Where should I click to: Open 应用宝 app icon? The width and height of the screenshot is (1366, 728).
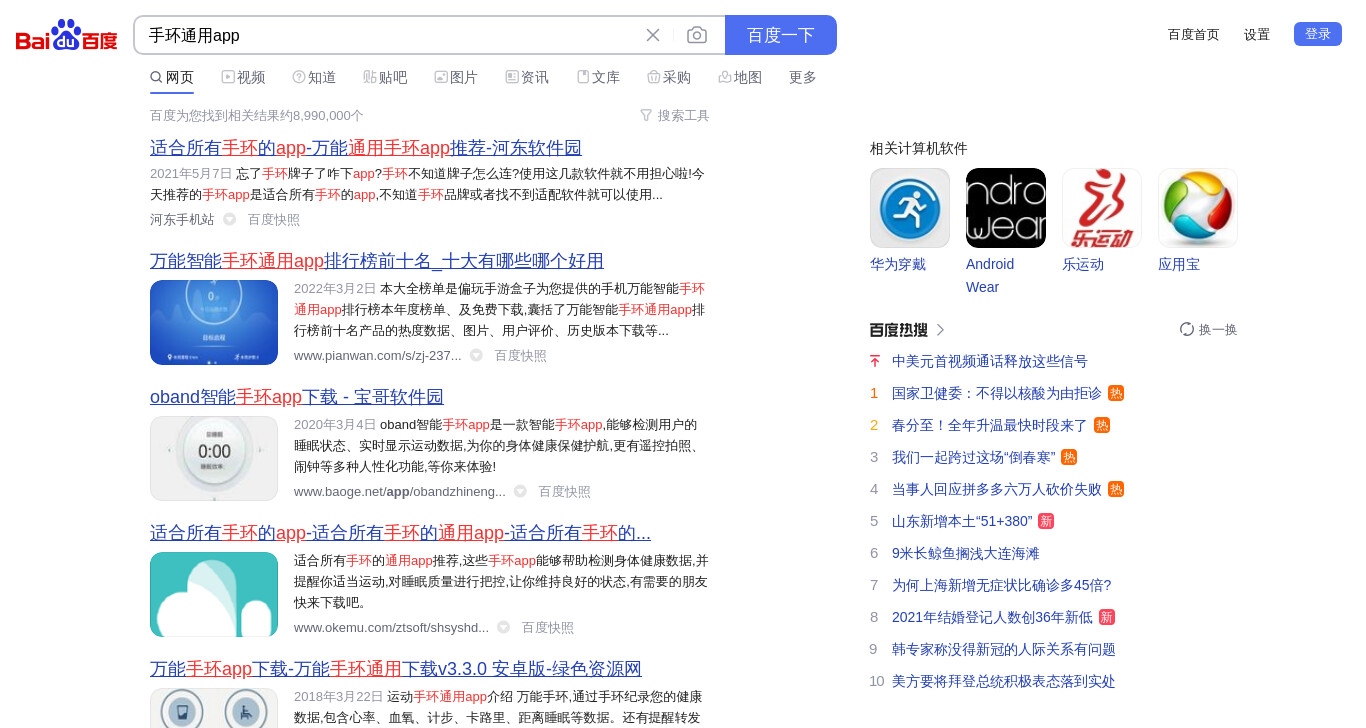pos(1198,208)
